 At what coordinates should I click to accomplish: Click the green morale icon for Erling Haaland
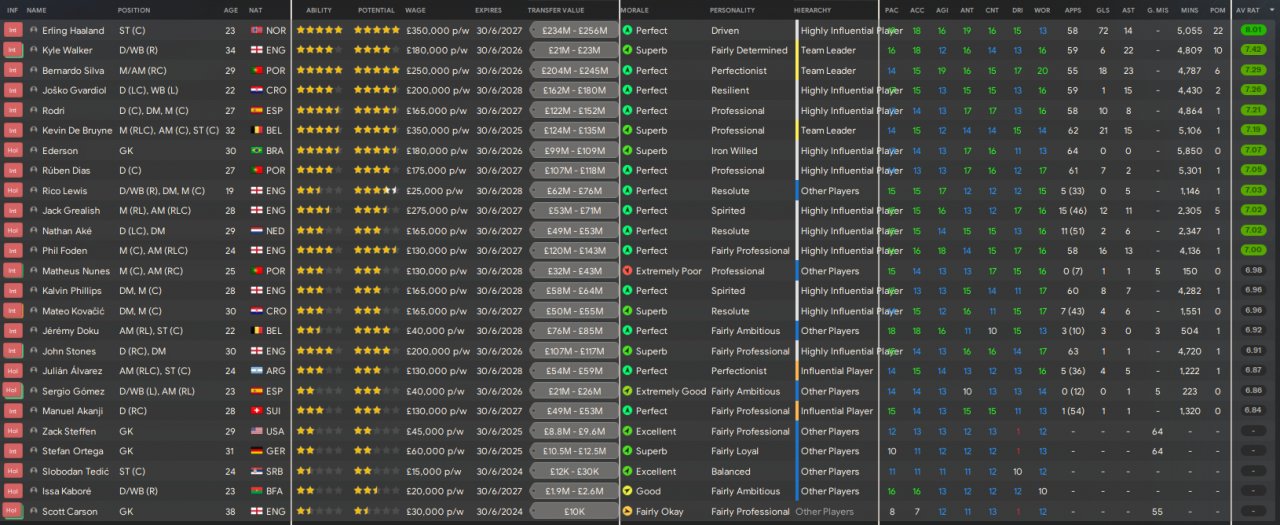pyautogui.click(x=627, y=30)
